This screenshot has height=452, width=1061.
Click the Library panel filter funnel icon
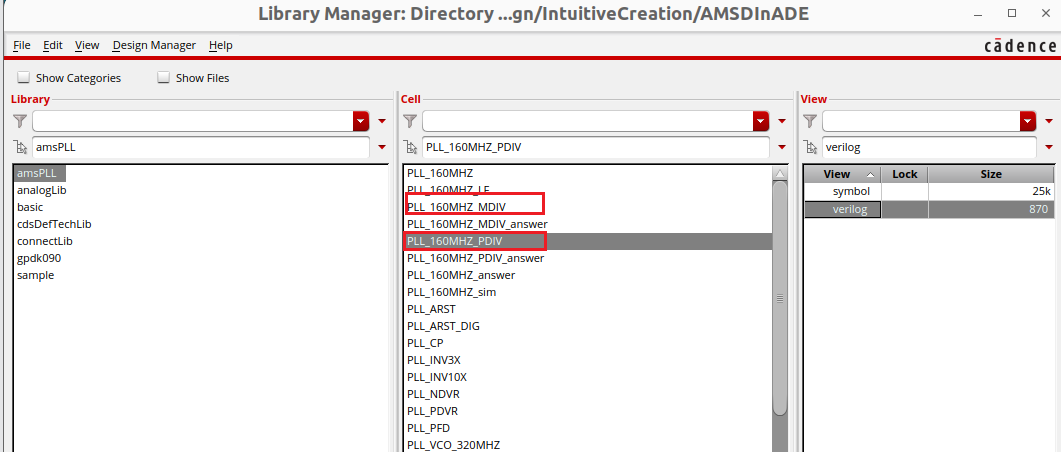click(20, 121)
